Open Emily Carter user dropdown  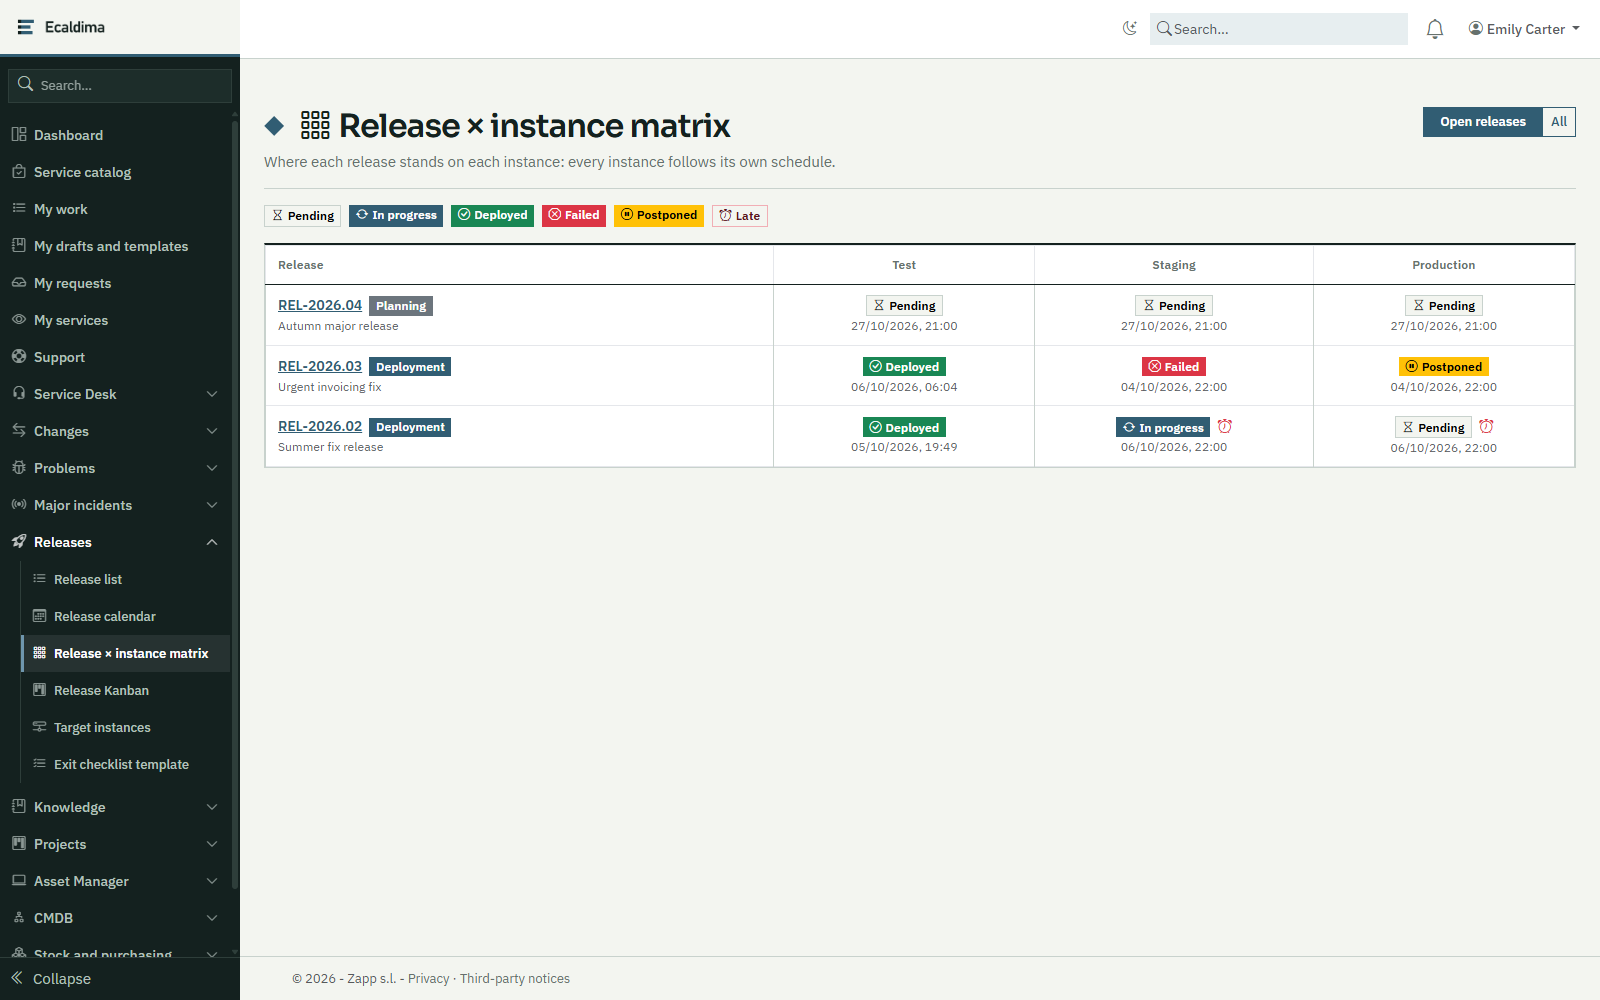pyautogui.click(x=1524, y=29)
